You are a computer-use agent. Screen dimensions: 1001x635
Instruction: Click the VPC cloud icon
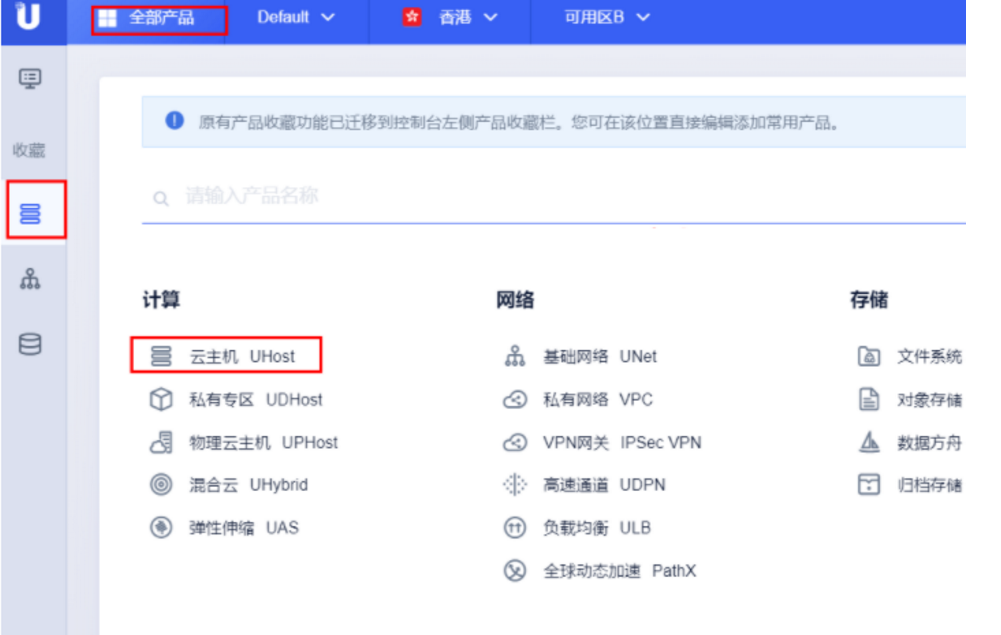pos(515,400)
